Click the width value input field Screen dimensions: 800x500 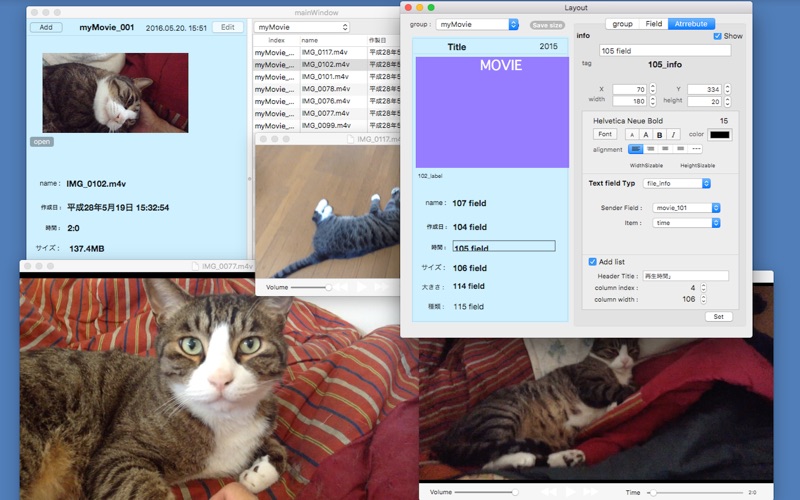[x=630, y=102]
